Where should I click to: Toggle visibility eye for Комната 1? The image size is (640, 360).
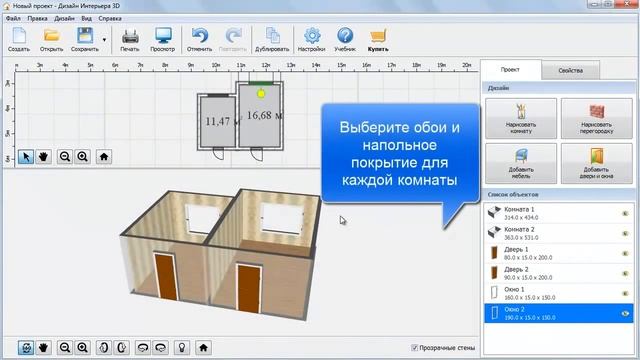coord(625,213)
